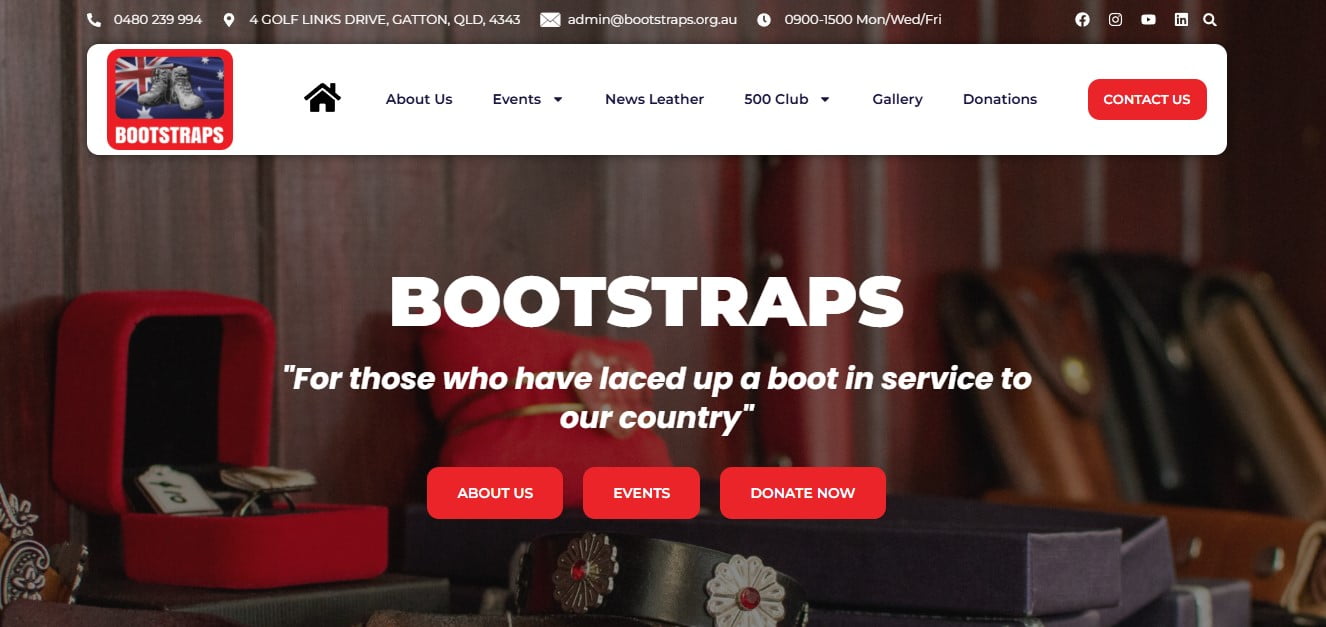Click the clock icon by opening hours

[x=764, y=19]
